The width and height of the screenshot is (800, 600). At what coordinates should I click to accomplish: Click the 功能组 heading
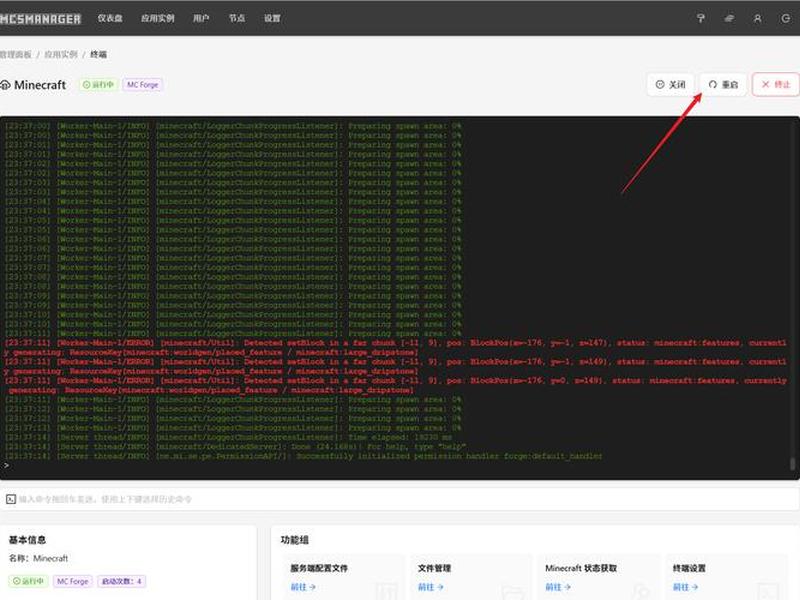295,540
